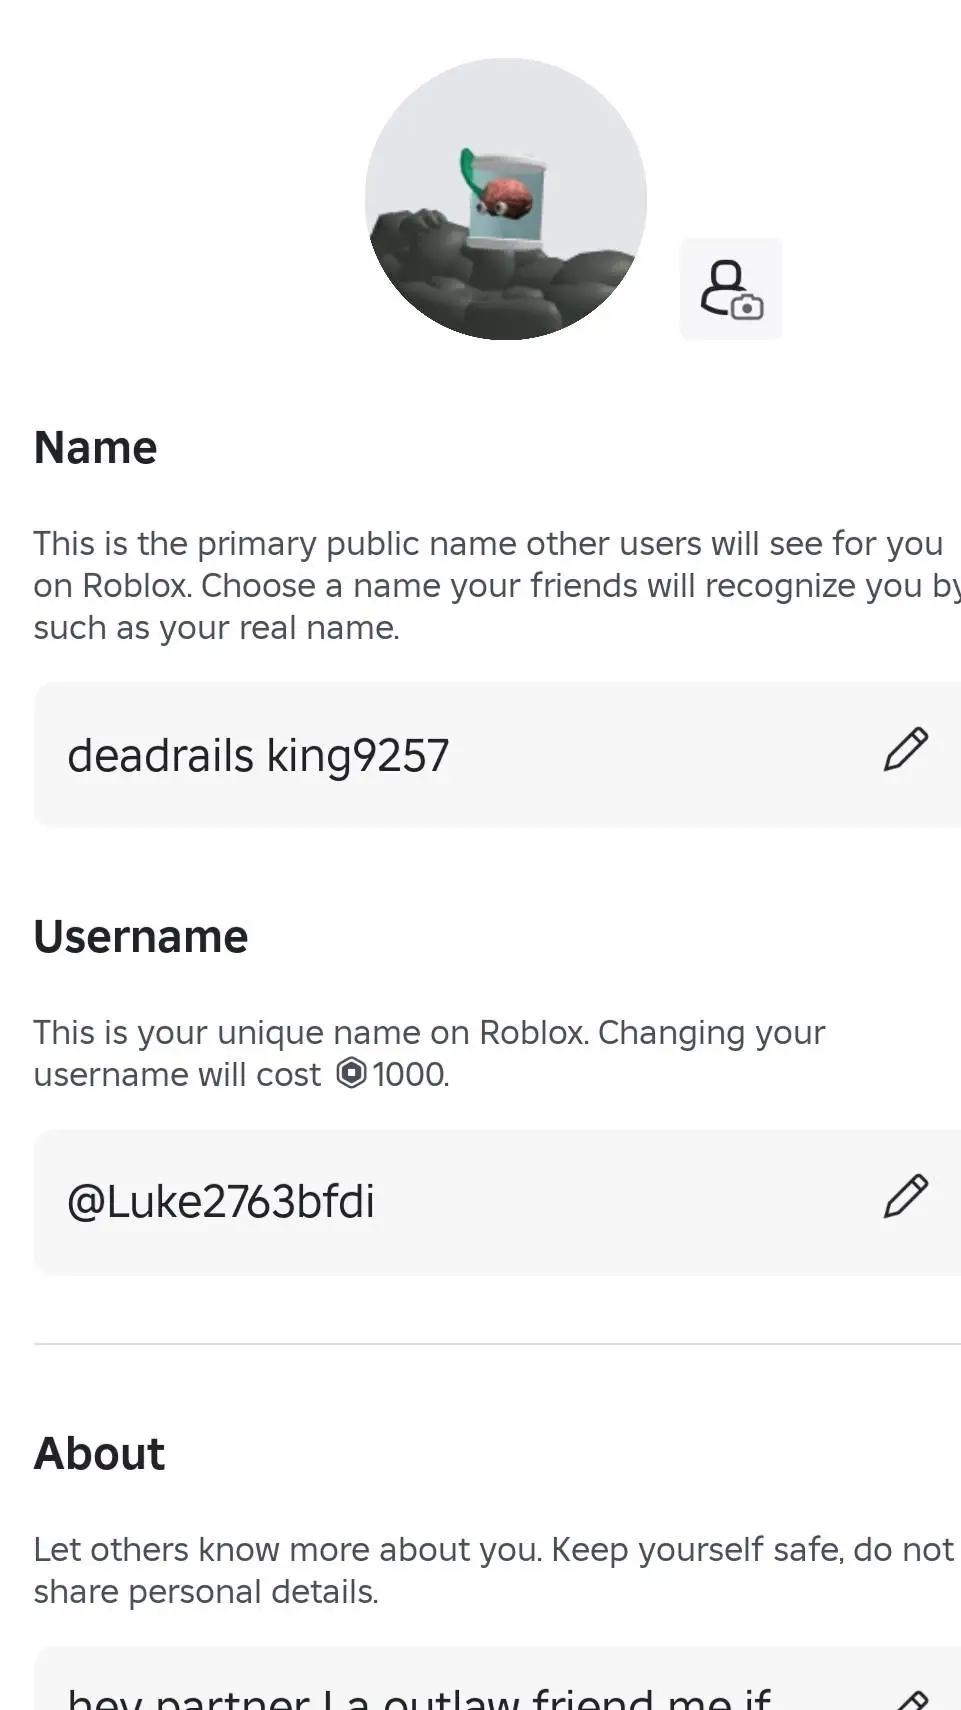961x1710 pixels.
Task: Tap the About text starting 'hey partner'
Action: [419, 1698]
